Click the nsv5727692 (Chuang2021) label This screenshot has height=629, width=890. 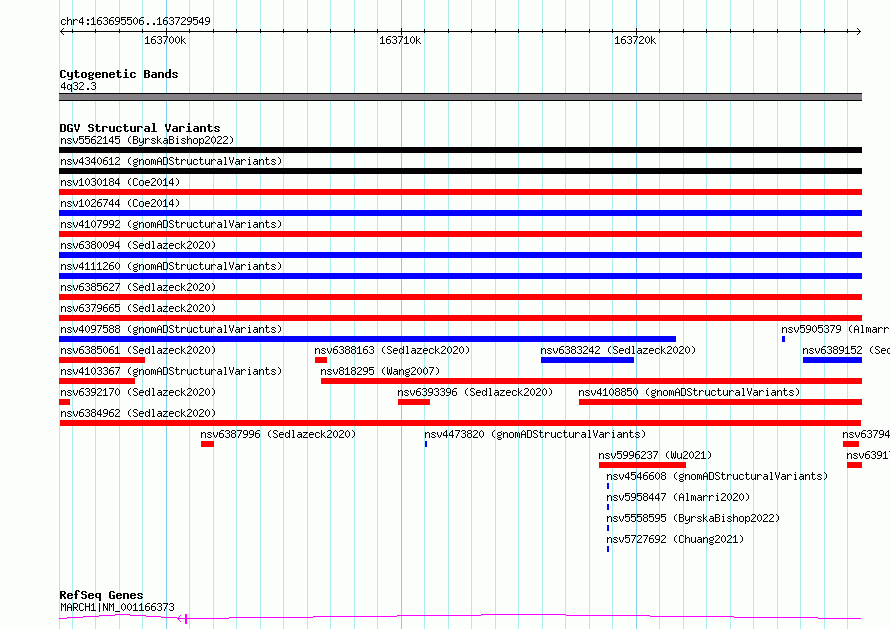point(675,539)
